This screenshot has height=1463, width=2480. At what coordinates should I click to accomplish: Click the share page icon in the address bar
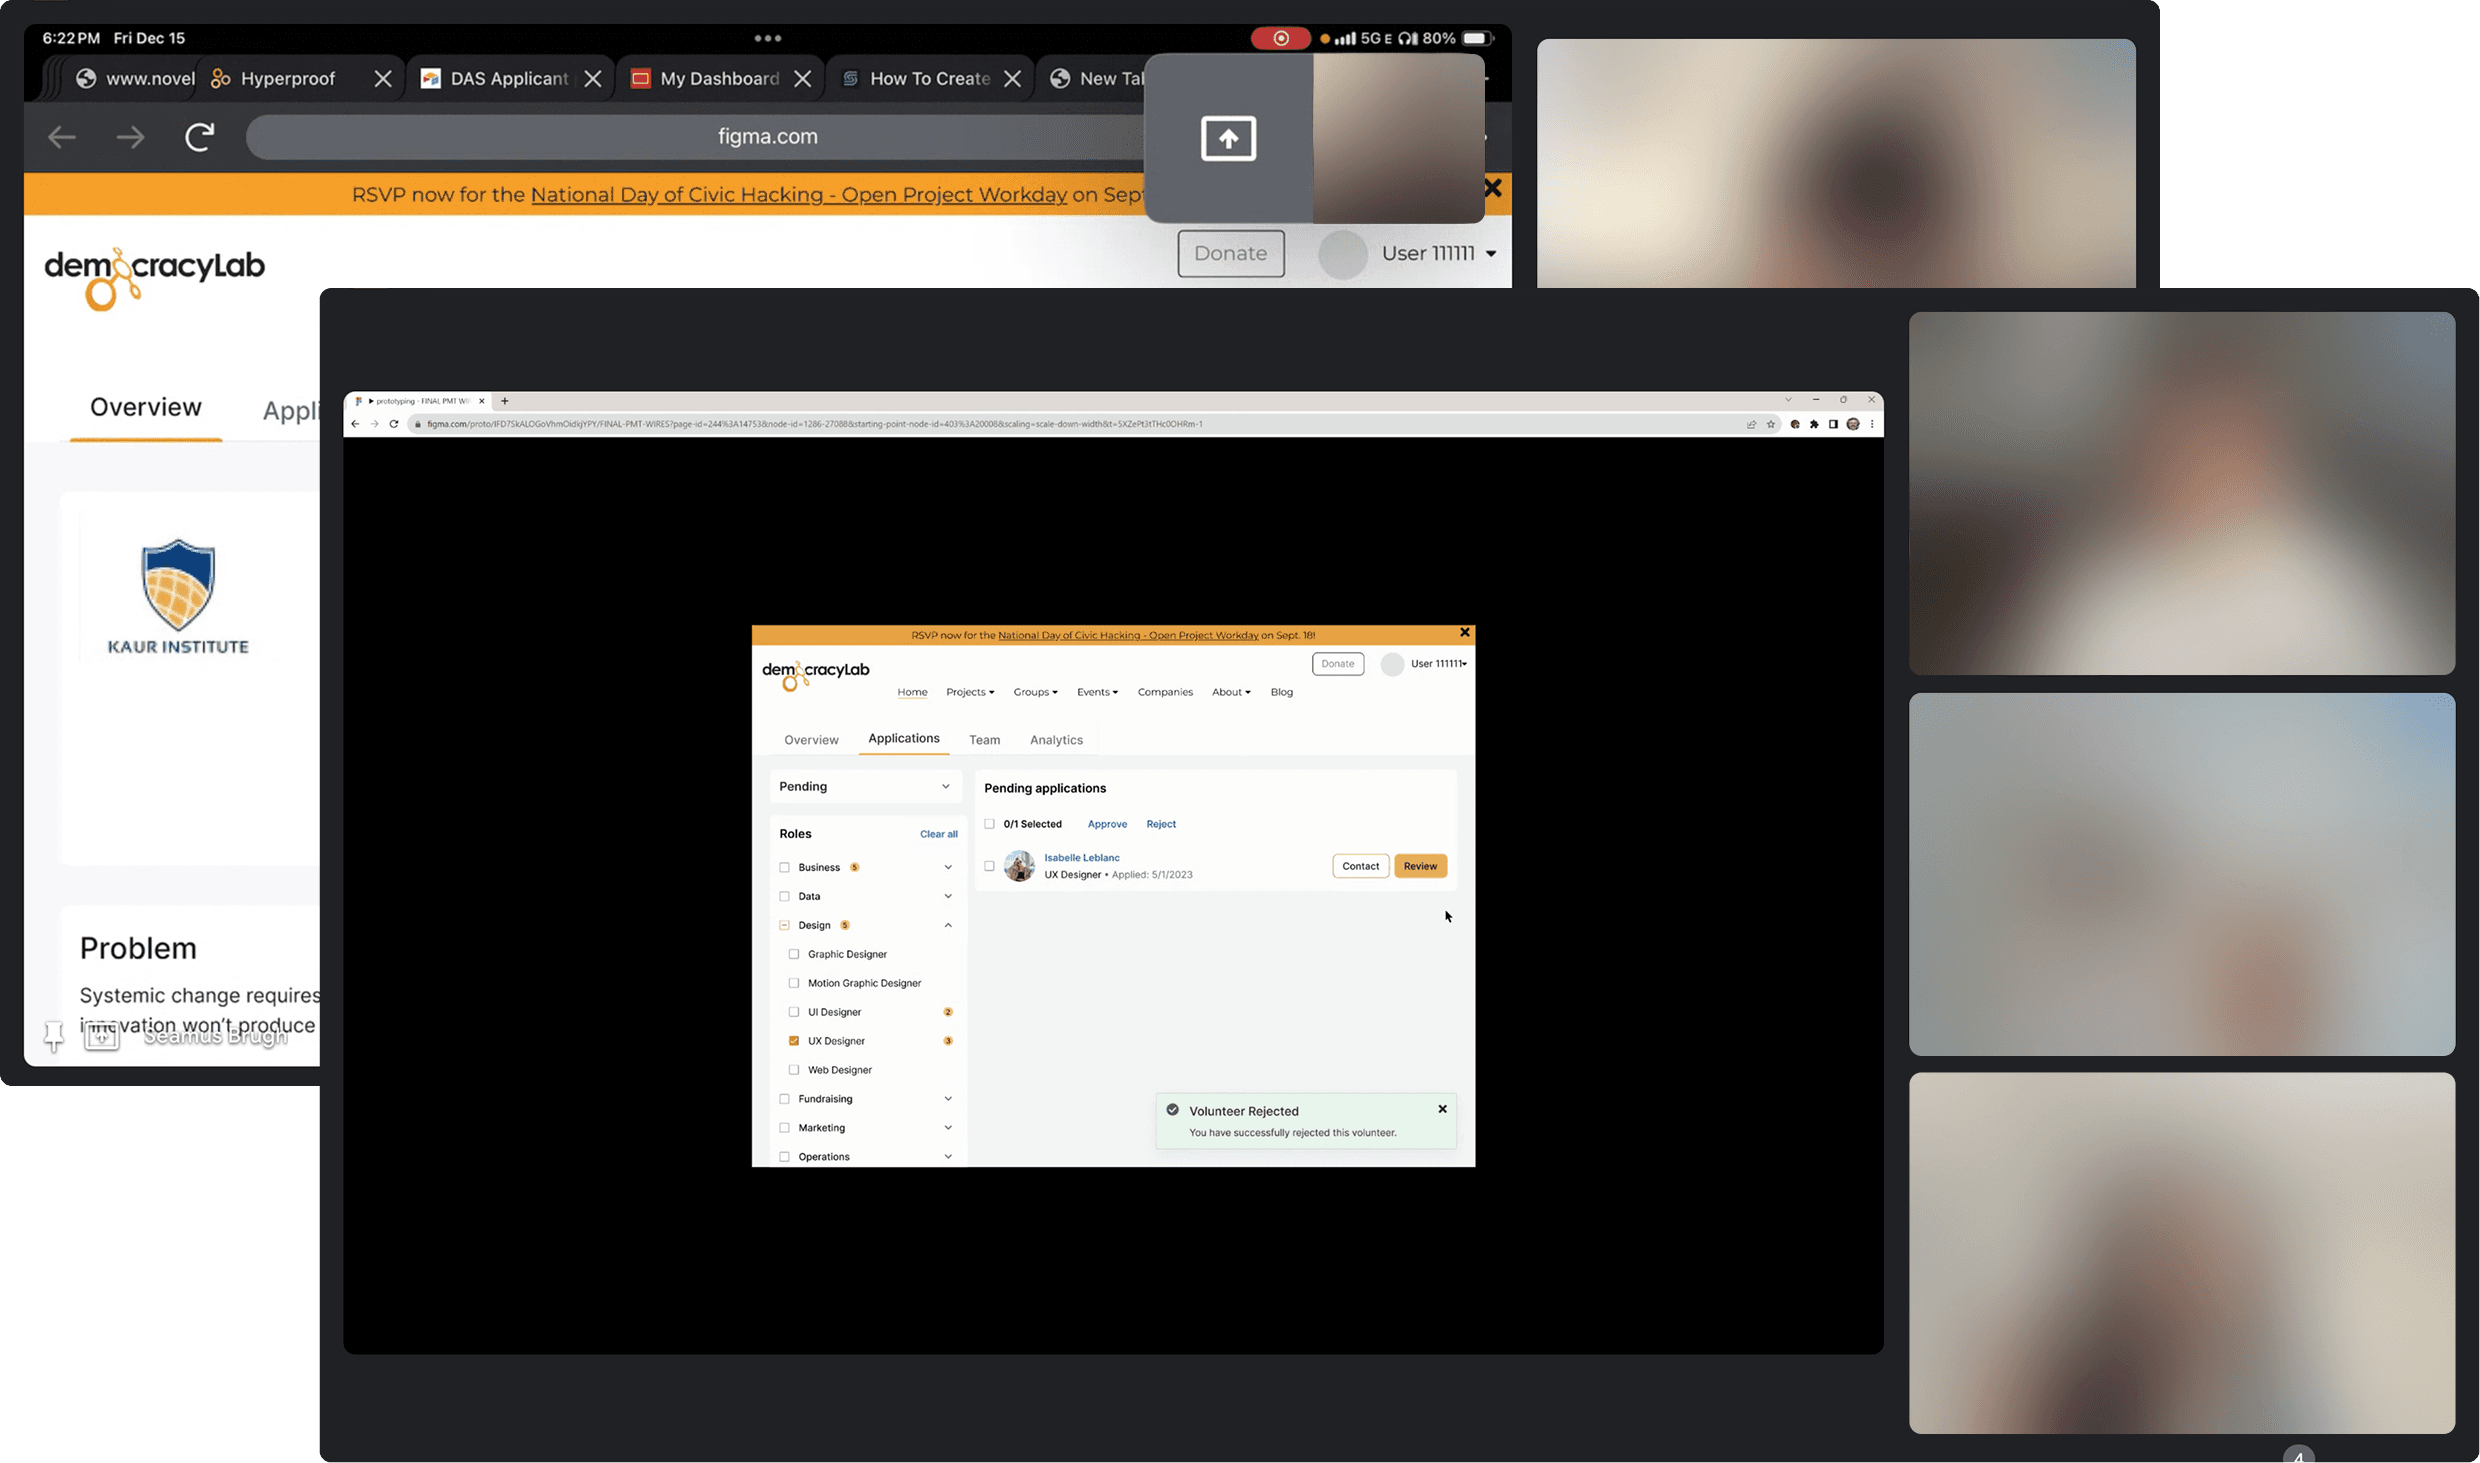click(1751, 424)
